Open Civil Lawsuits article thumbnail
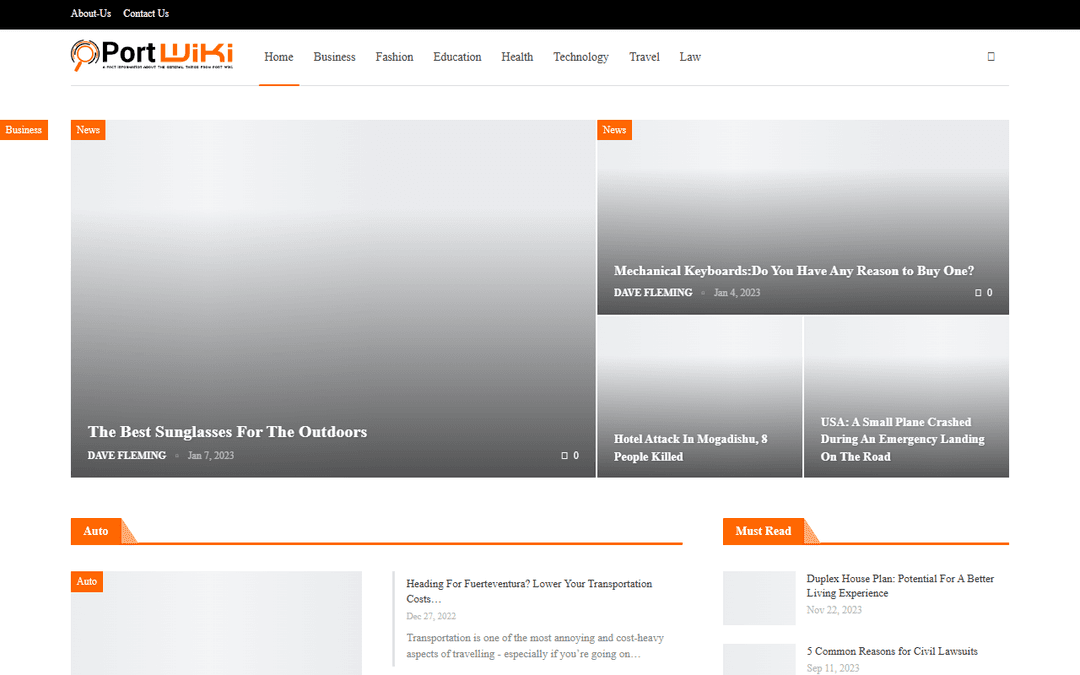The image size is (1080, 675). pos(759,660)
